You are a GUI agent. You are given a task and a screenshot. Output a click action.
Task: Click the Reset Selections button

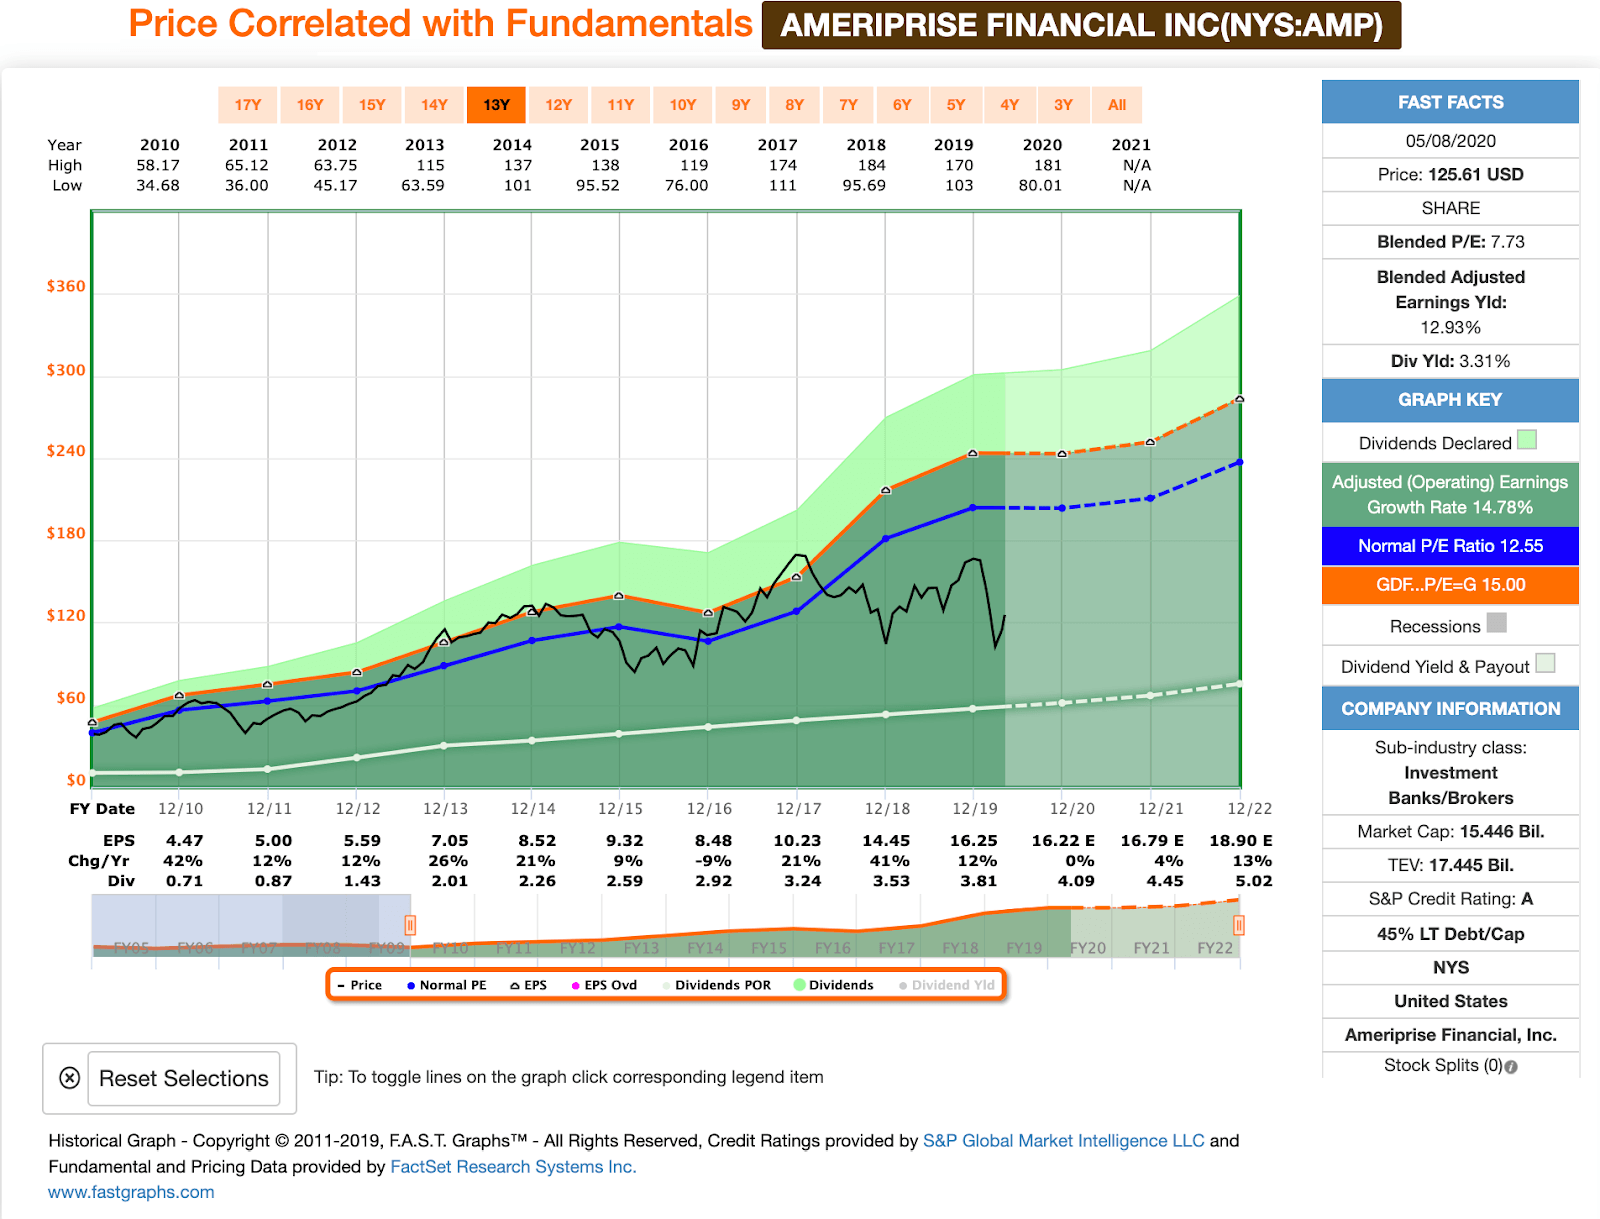click(x=184, y=1078)
